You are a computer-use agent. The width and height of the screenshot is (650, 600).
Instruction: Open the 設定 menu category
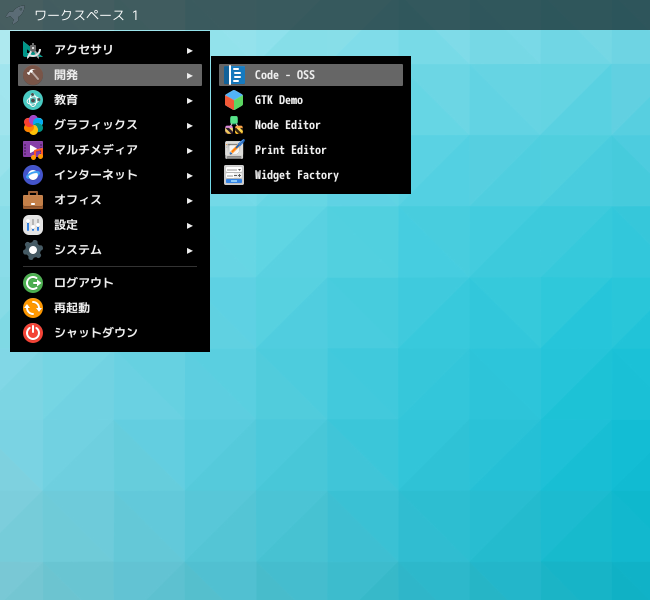pyautogui.click(x=66, y=225)
